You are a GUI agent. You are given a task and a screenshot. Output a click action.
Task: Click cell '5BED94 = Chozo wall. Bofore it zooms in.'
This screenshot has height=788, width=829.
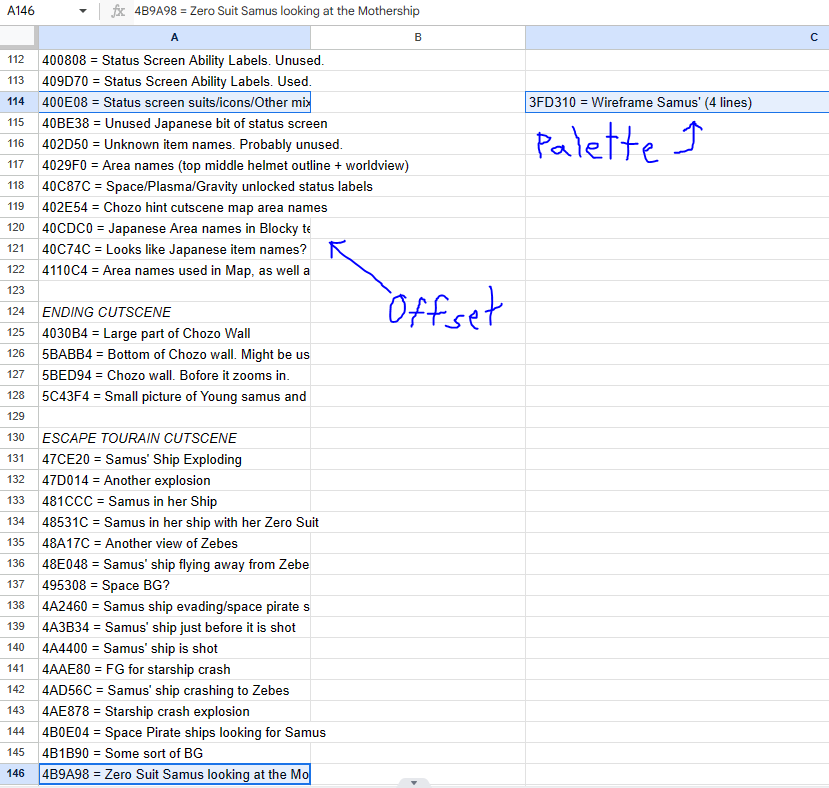point(174,375)
